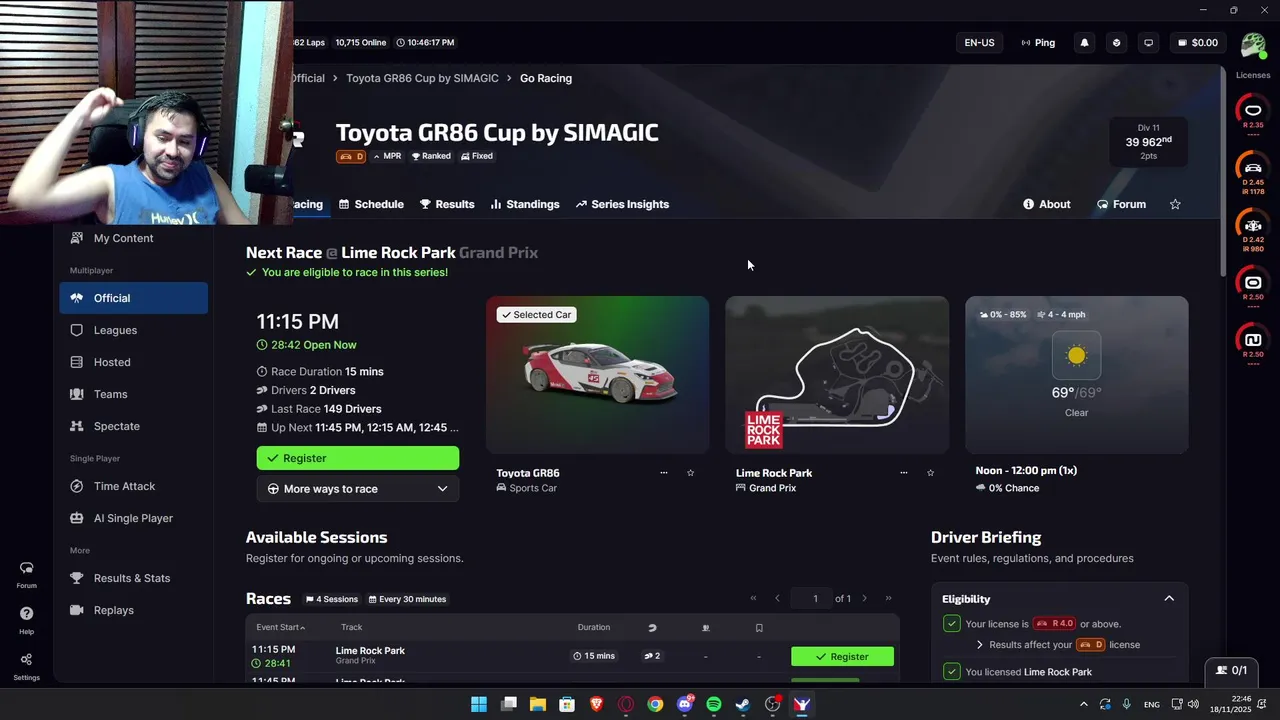1280x720 pixels.
Task: Open Google Chrome from the taskbar
Action: (x=655, y=704)
